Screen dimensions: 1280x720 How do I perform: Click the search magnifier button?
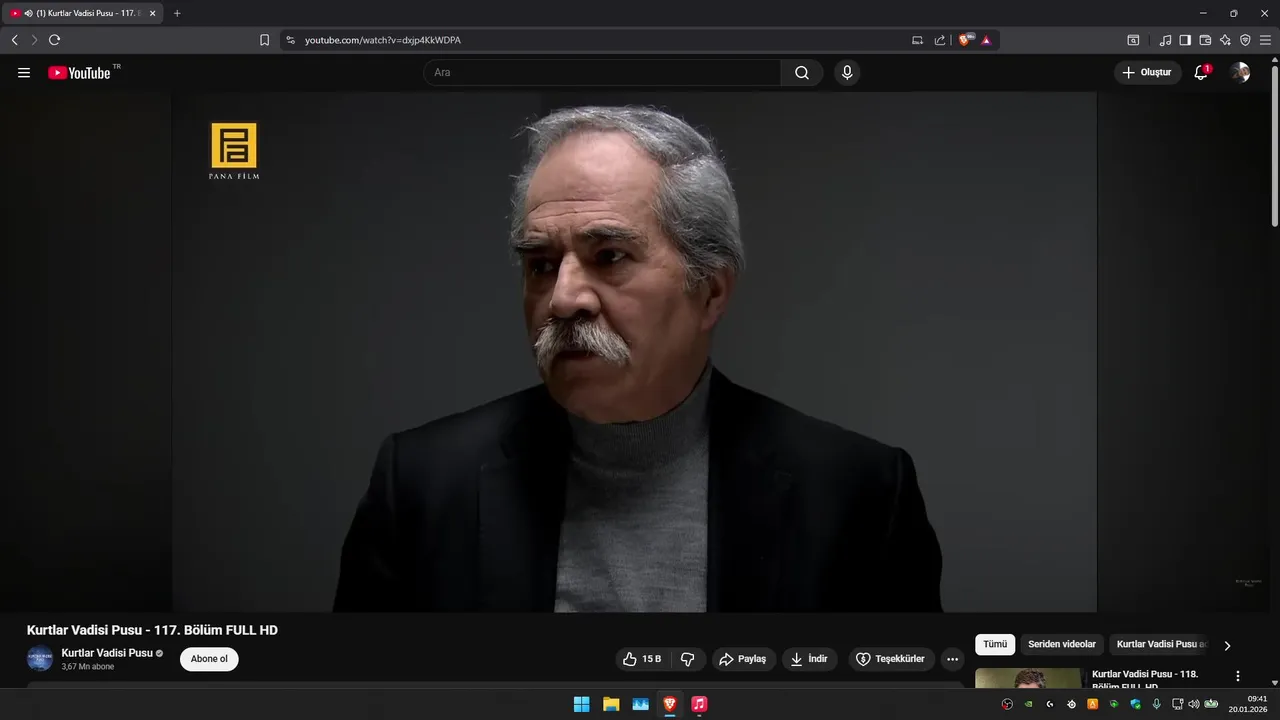(802, 73)
